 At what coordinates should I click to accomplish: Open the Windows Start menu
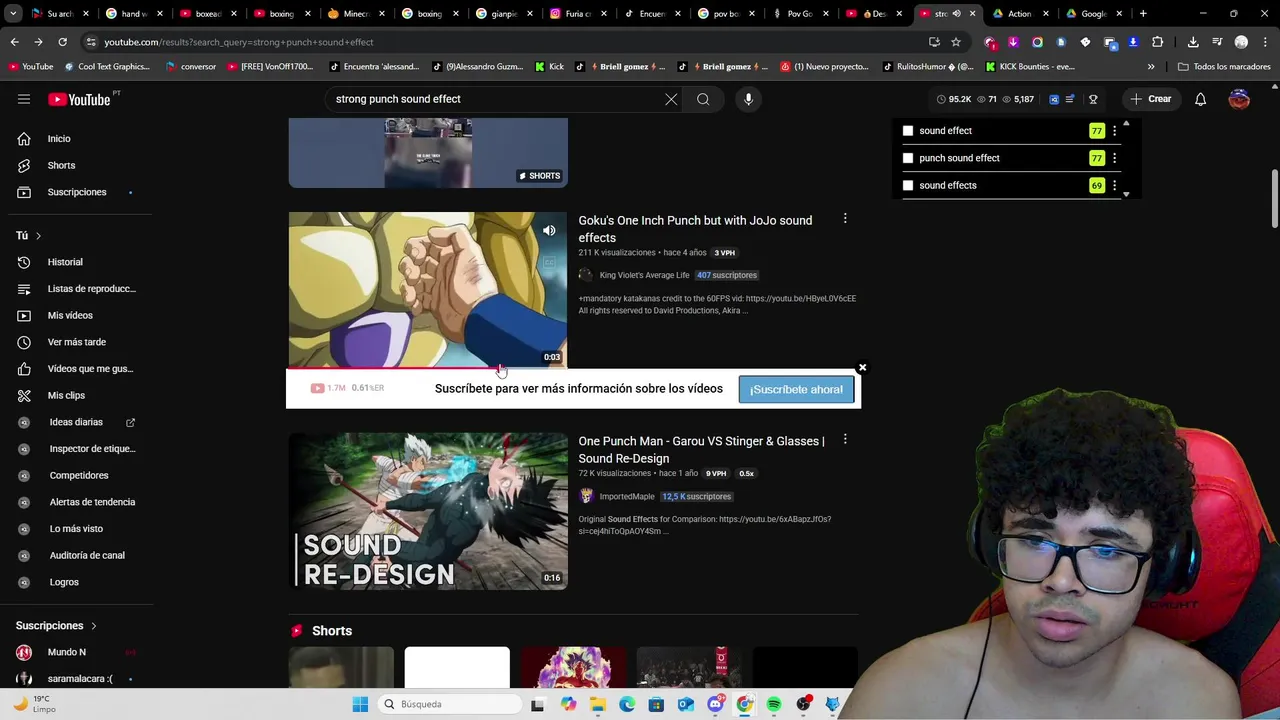tap(360, 704)
